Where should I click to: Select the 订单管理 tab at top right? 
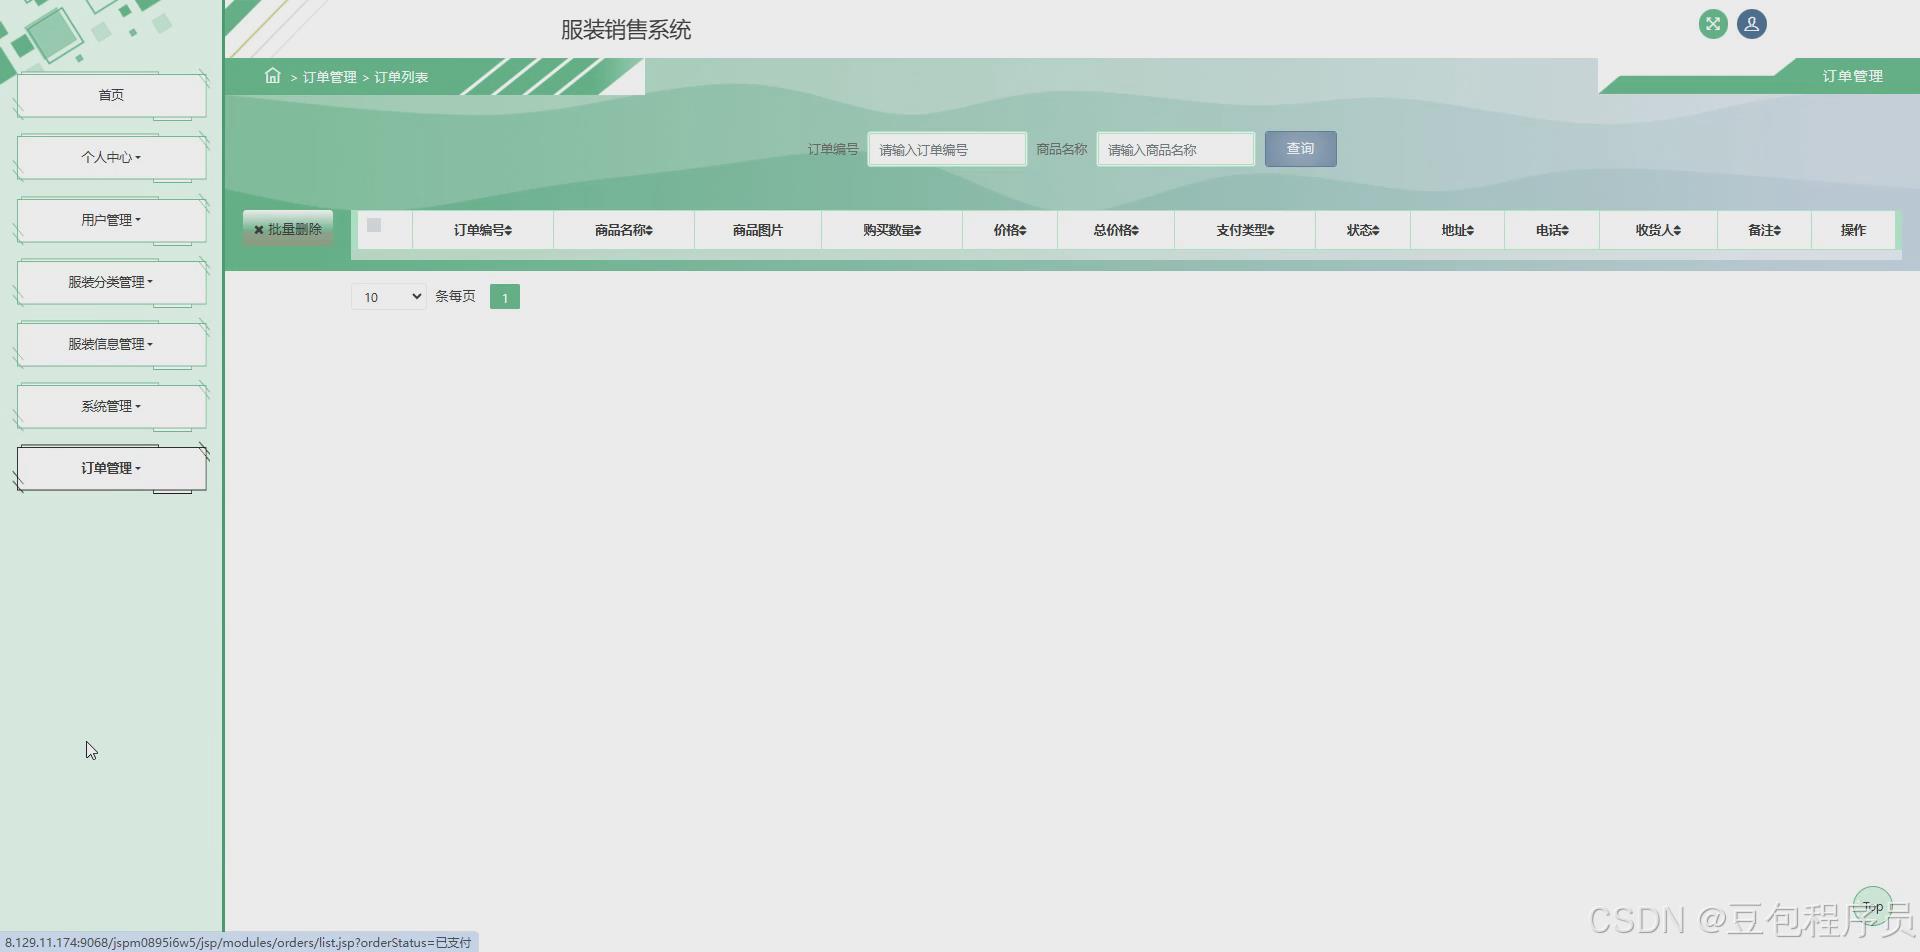click(x=1851, y=75)
